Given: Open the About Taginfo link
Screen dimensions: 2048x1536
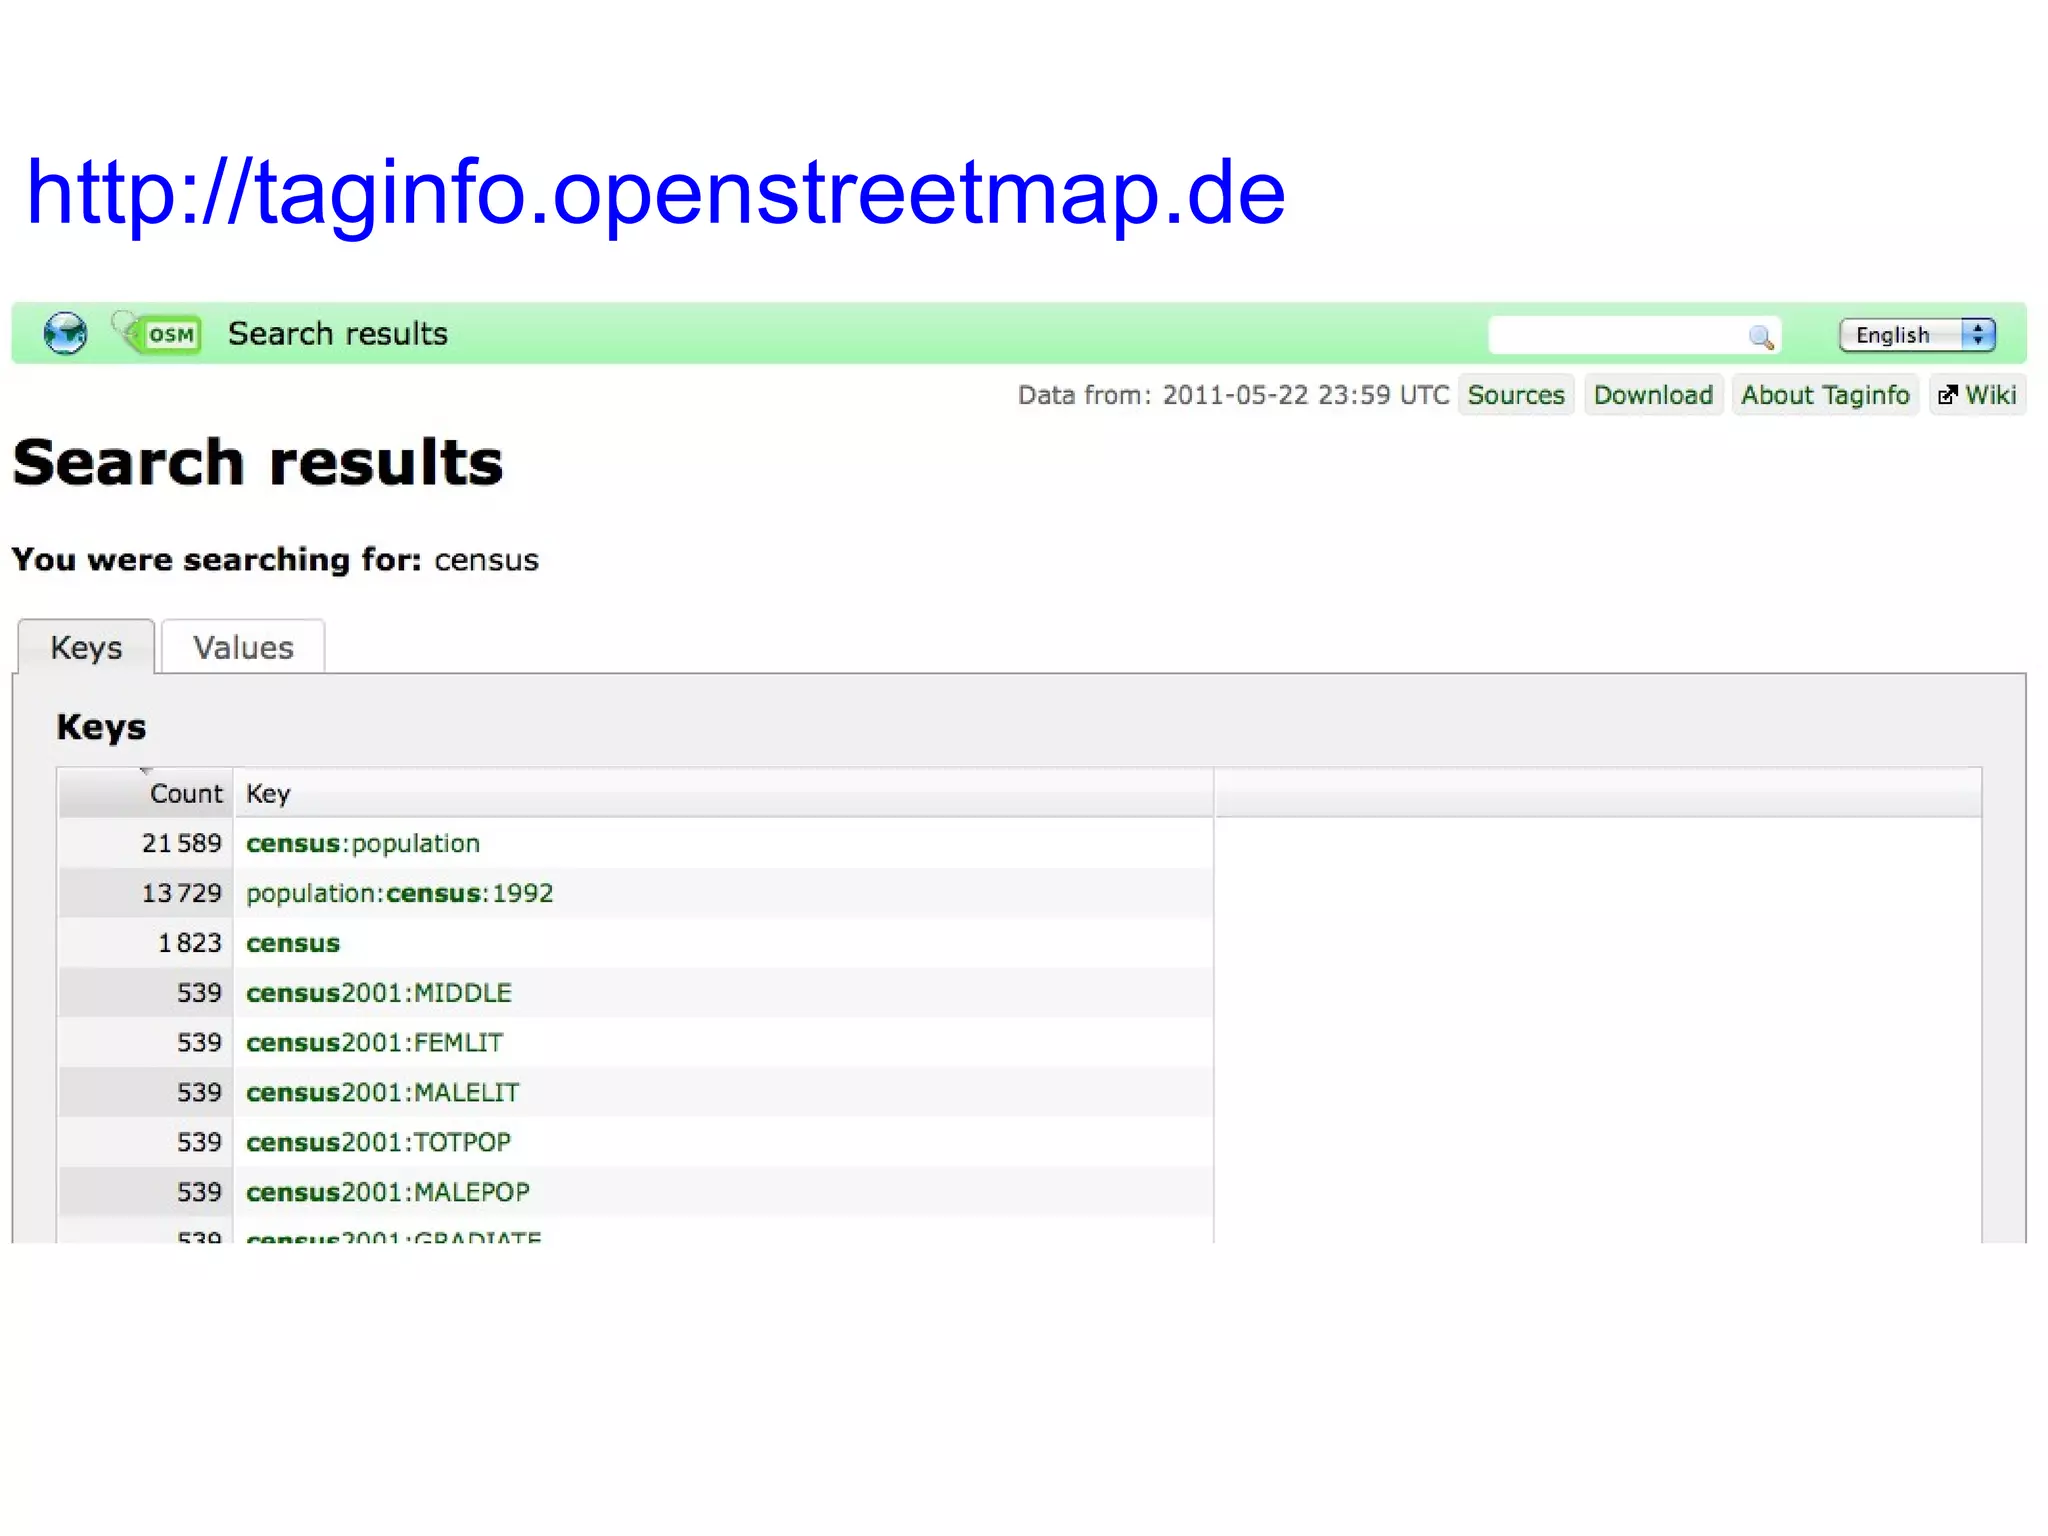Looking at the screenshot, I should 1825,395.
